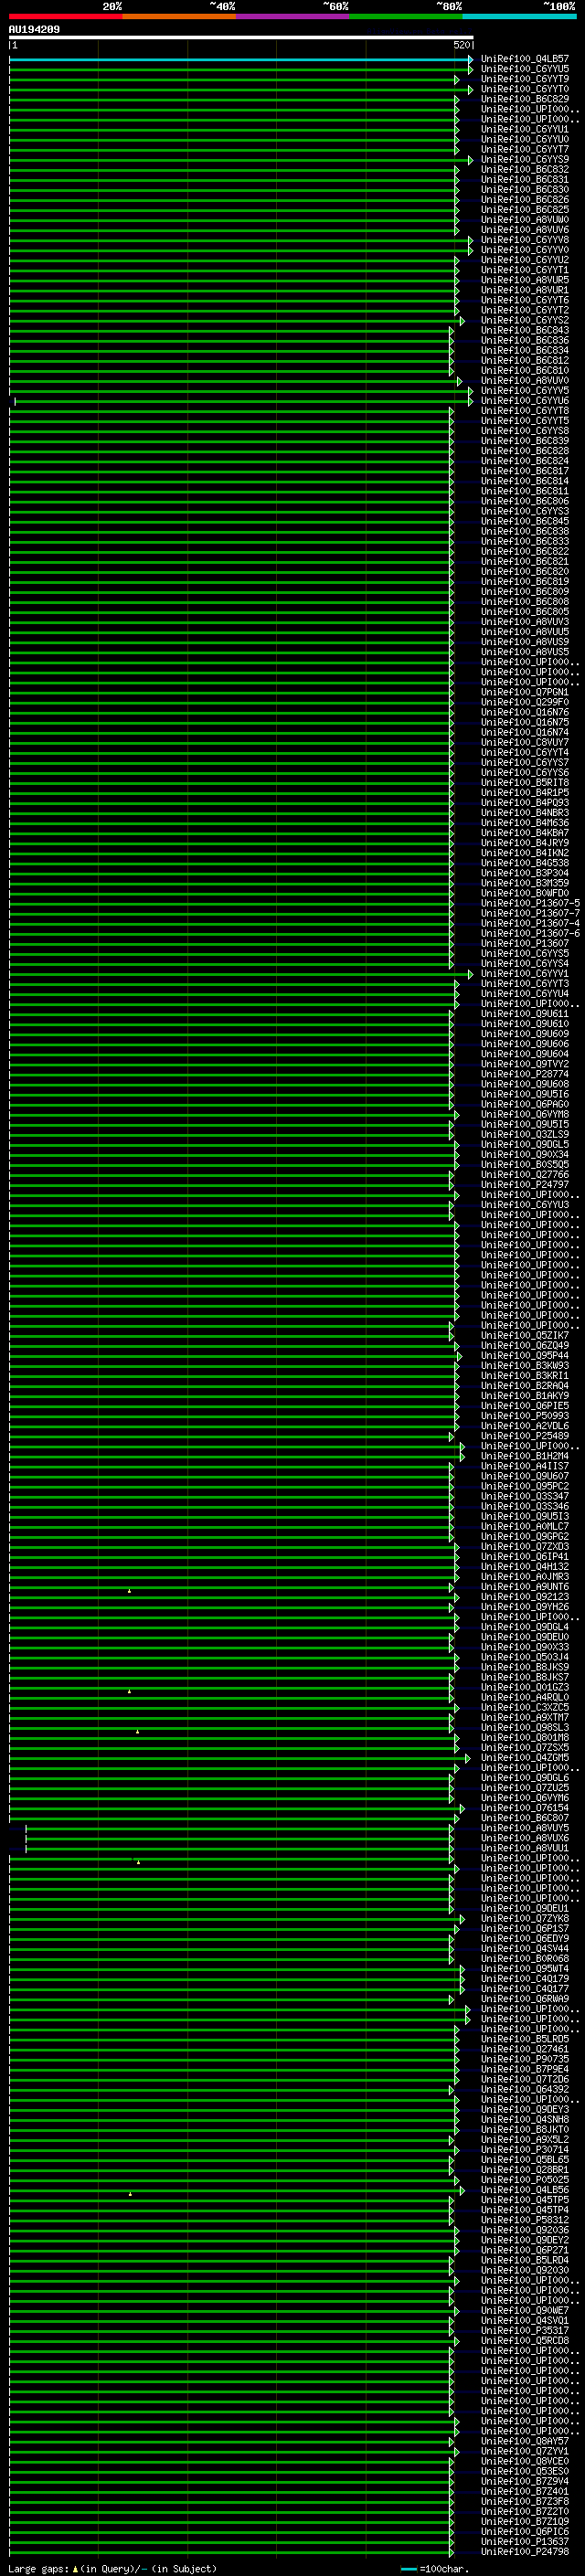The height and width of the screenshot is (2576, 585).
Task: Click the cyan alignment bar for Q4LB57
Action: point(241,59)
